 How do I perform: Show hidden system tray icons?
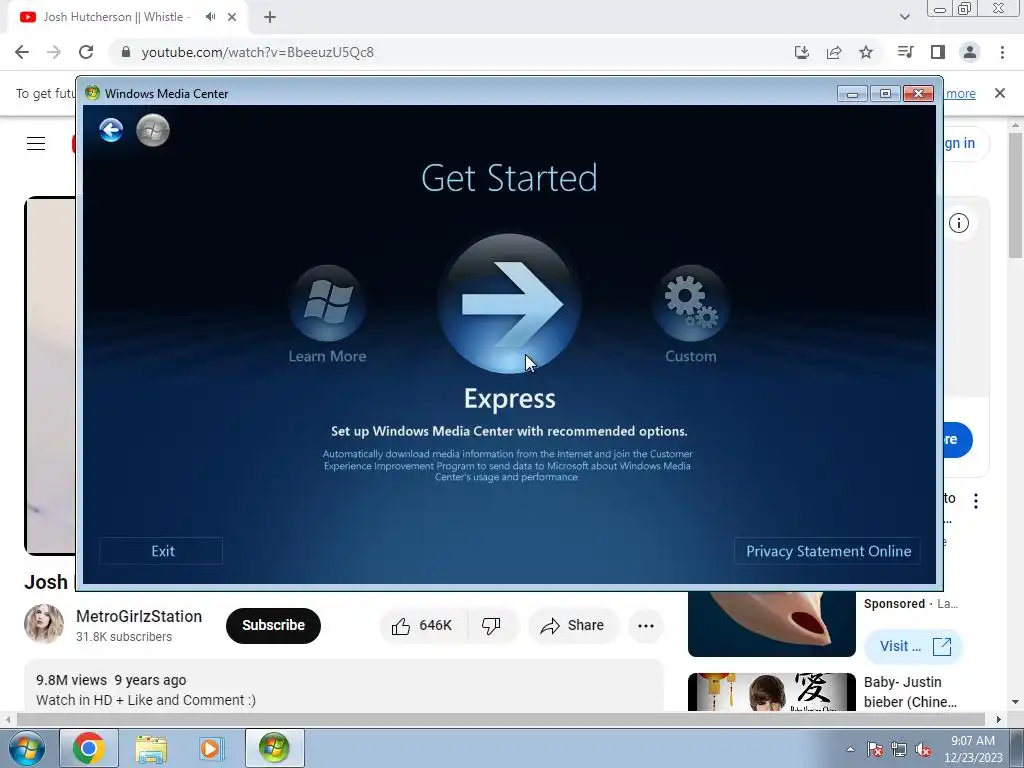pos(850,749)
